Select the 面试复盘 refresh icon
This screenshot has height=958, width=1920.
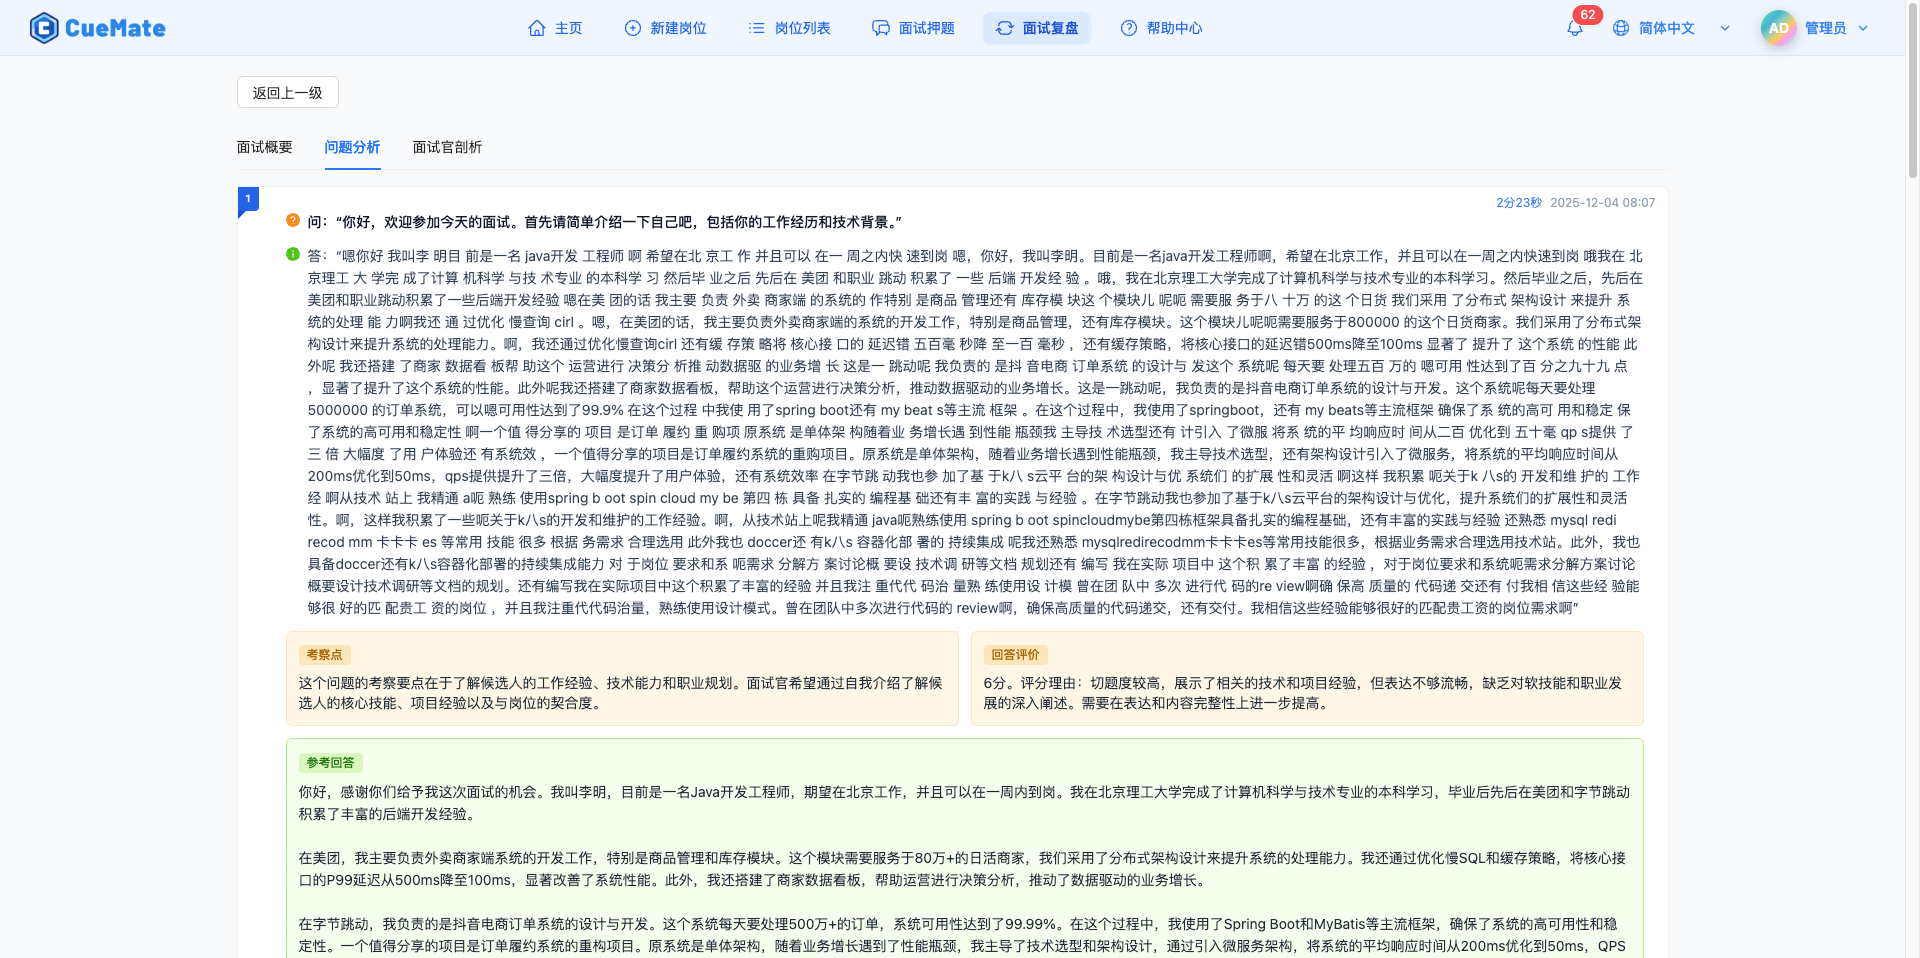(x=1005, y=28)
